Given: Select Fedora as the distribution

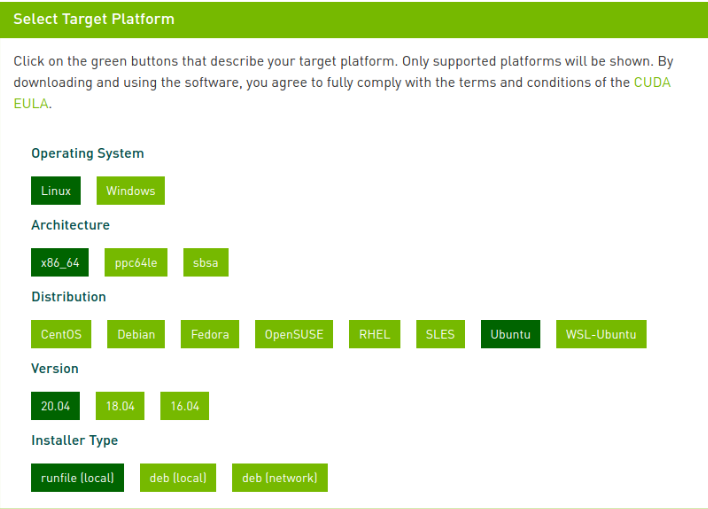Looking at the screenshot, I should click(x=210, y=334).
